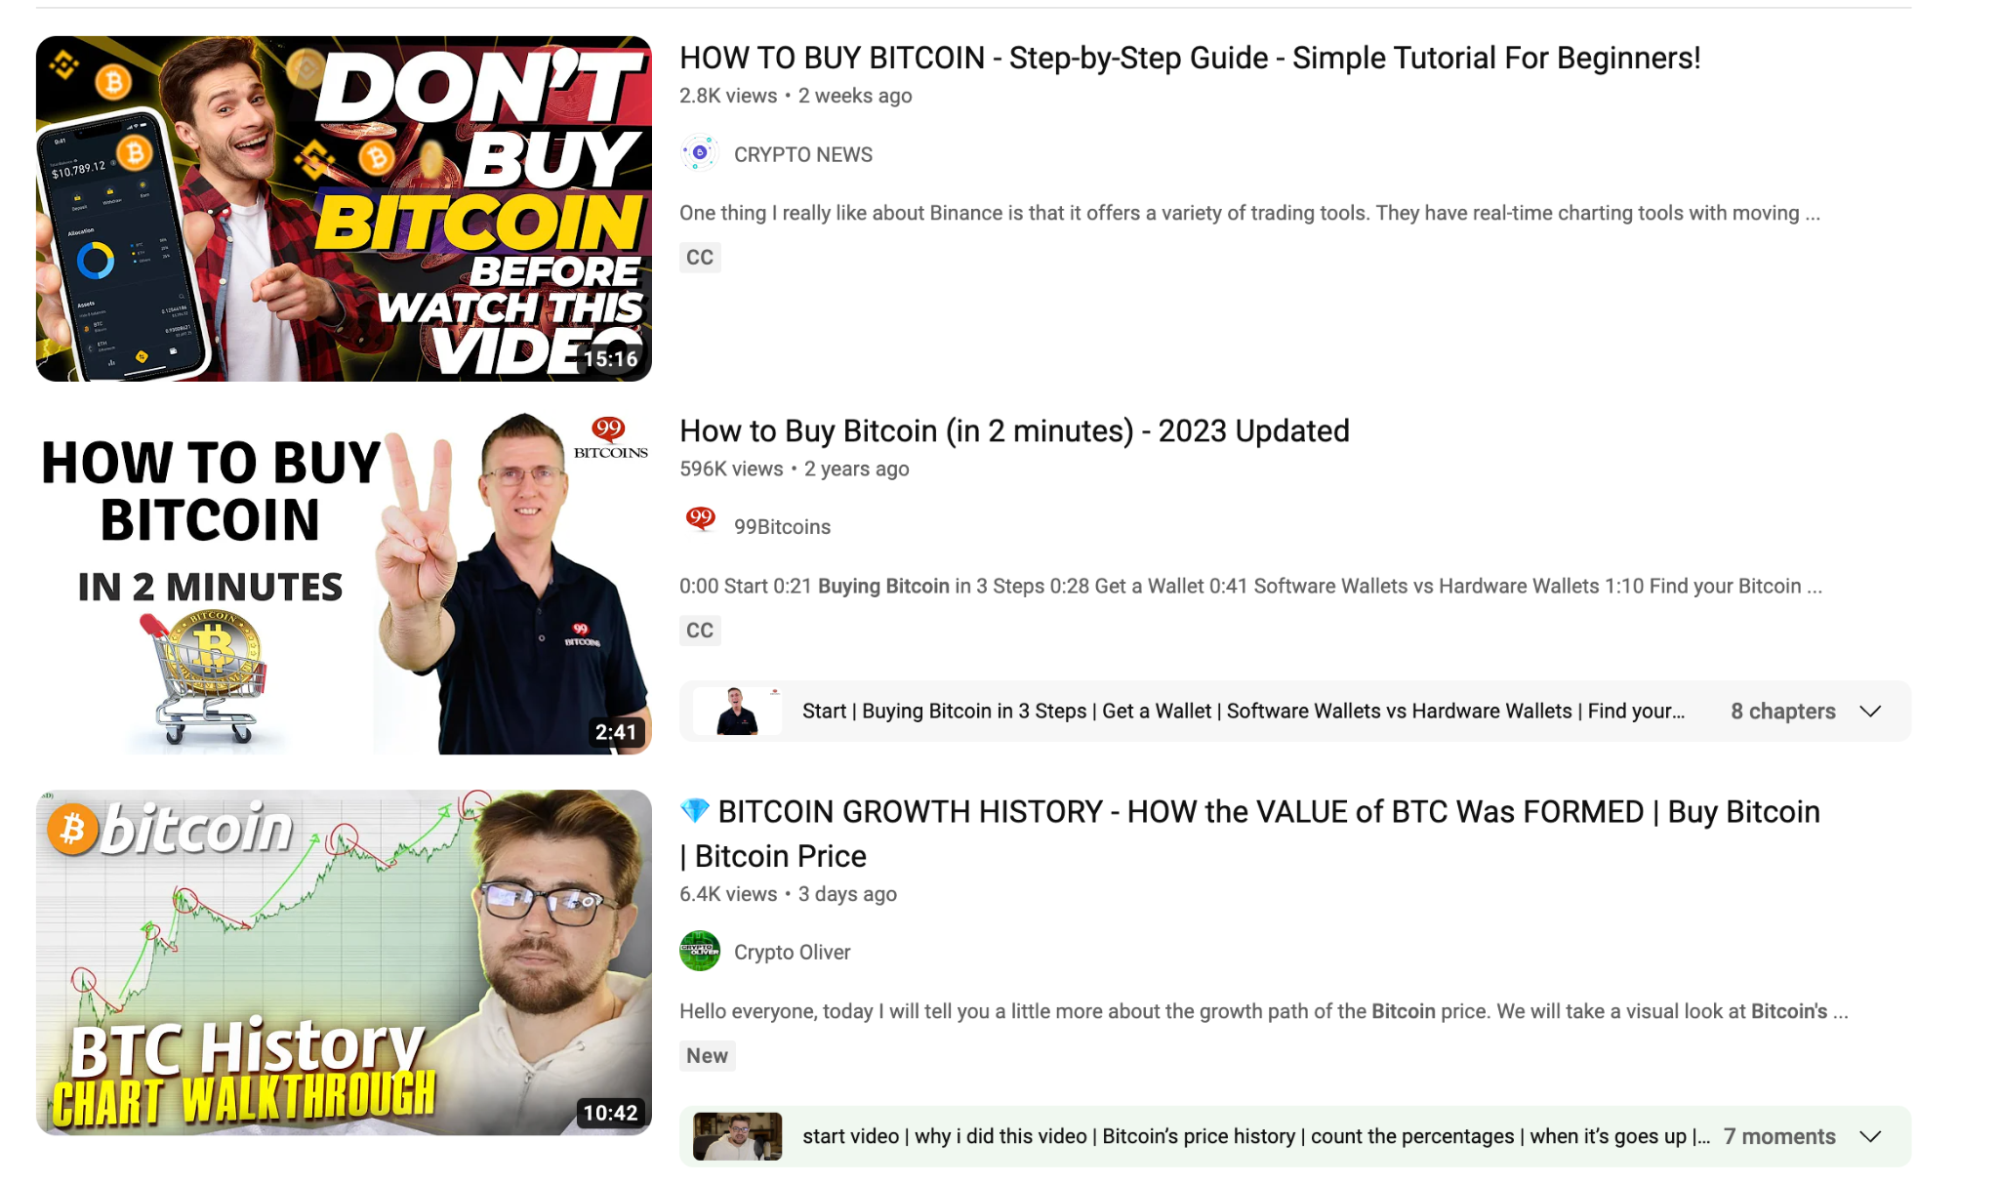Click the CC subtitle icon on second video
This screenshot has width=1999, height=1198.
click(700, 629)
